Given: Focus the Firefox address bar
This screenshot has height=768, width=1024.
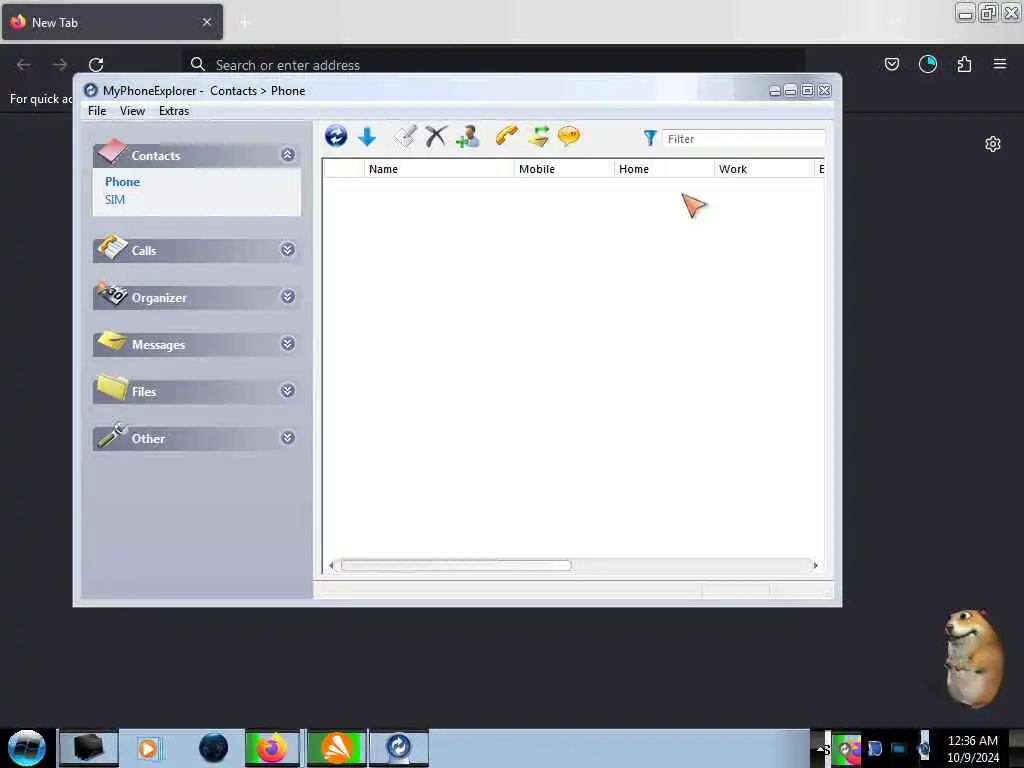Looking at the screenshot, I should tap(493, 65).
